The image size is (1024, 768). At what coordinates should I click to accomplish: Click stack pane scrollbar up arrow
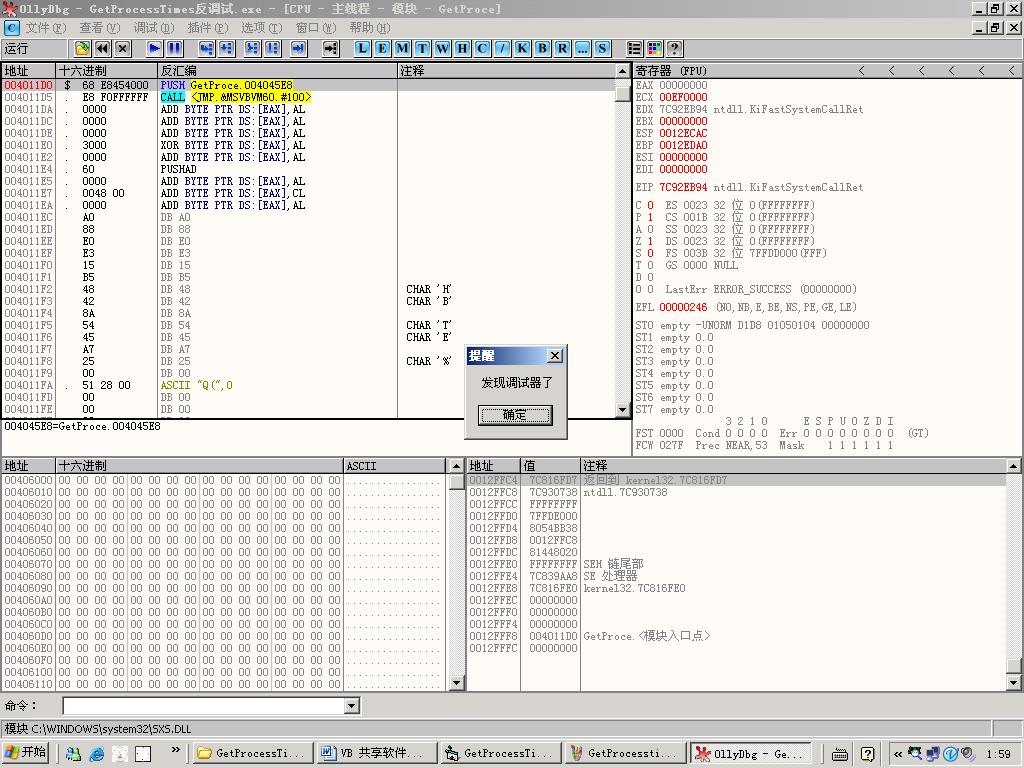pyautogui.click(x=1014, y=466)
